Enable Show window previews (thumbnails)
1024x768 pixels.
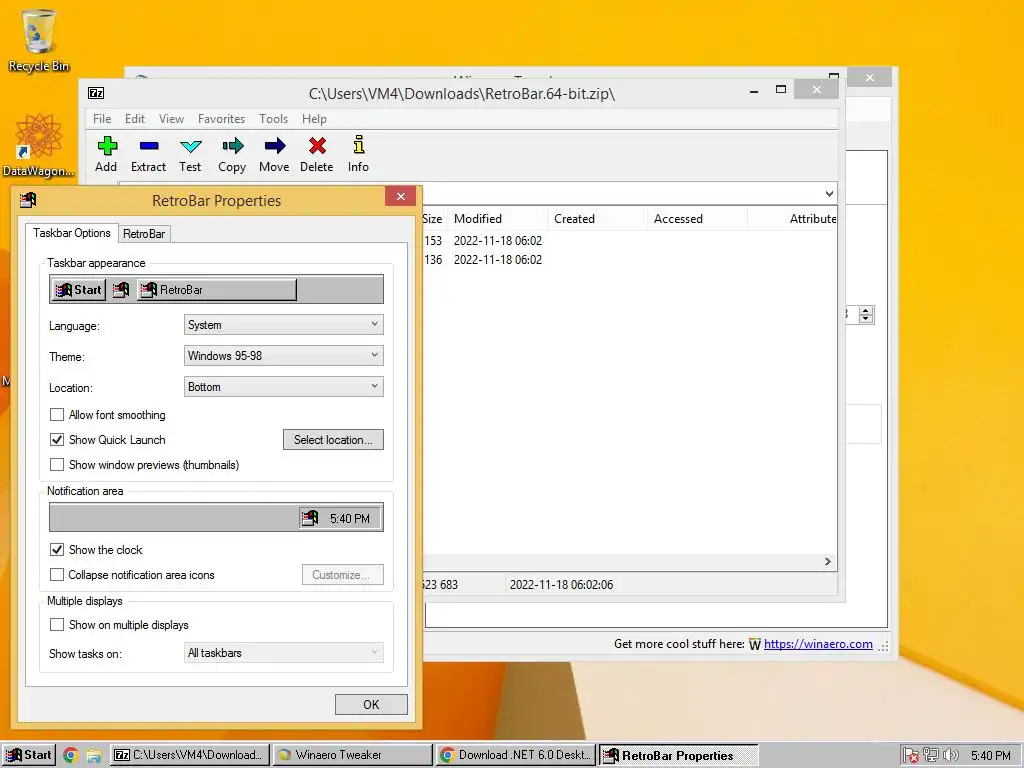click(x=57, y=464)
